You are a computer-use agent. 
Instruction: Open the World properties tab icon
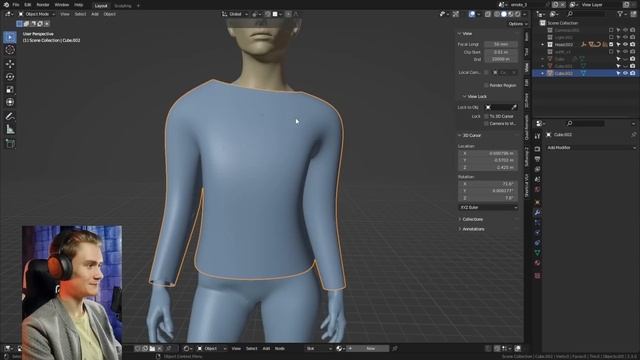(538, 189)
